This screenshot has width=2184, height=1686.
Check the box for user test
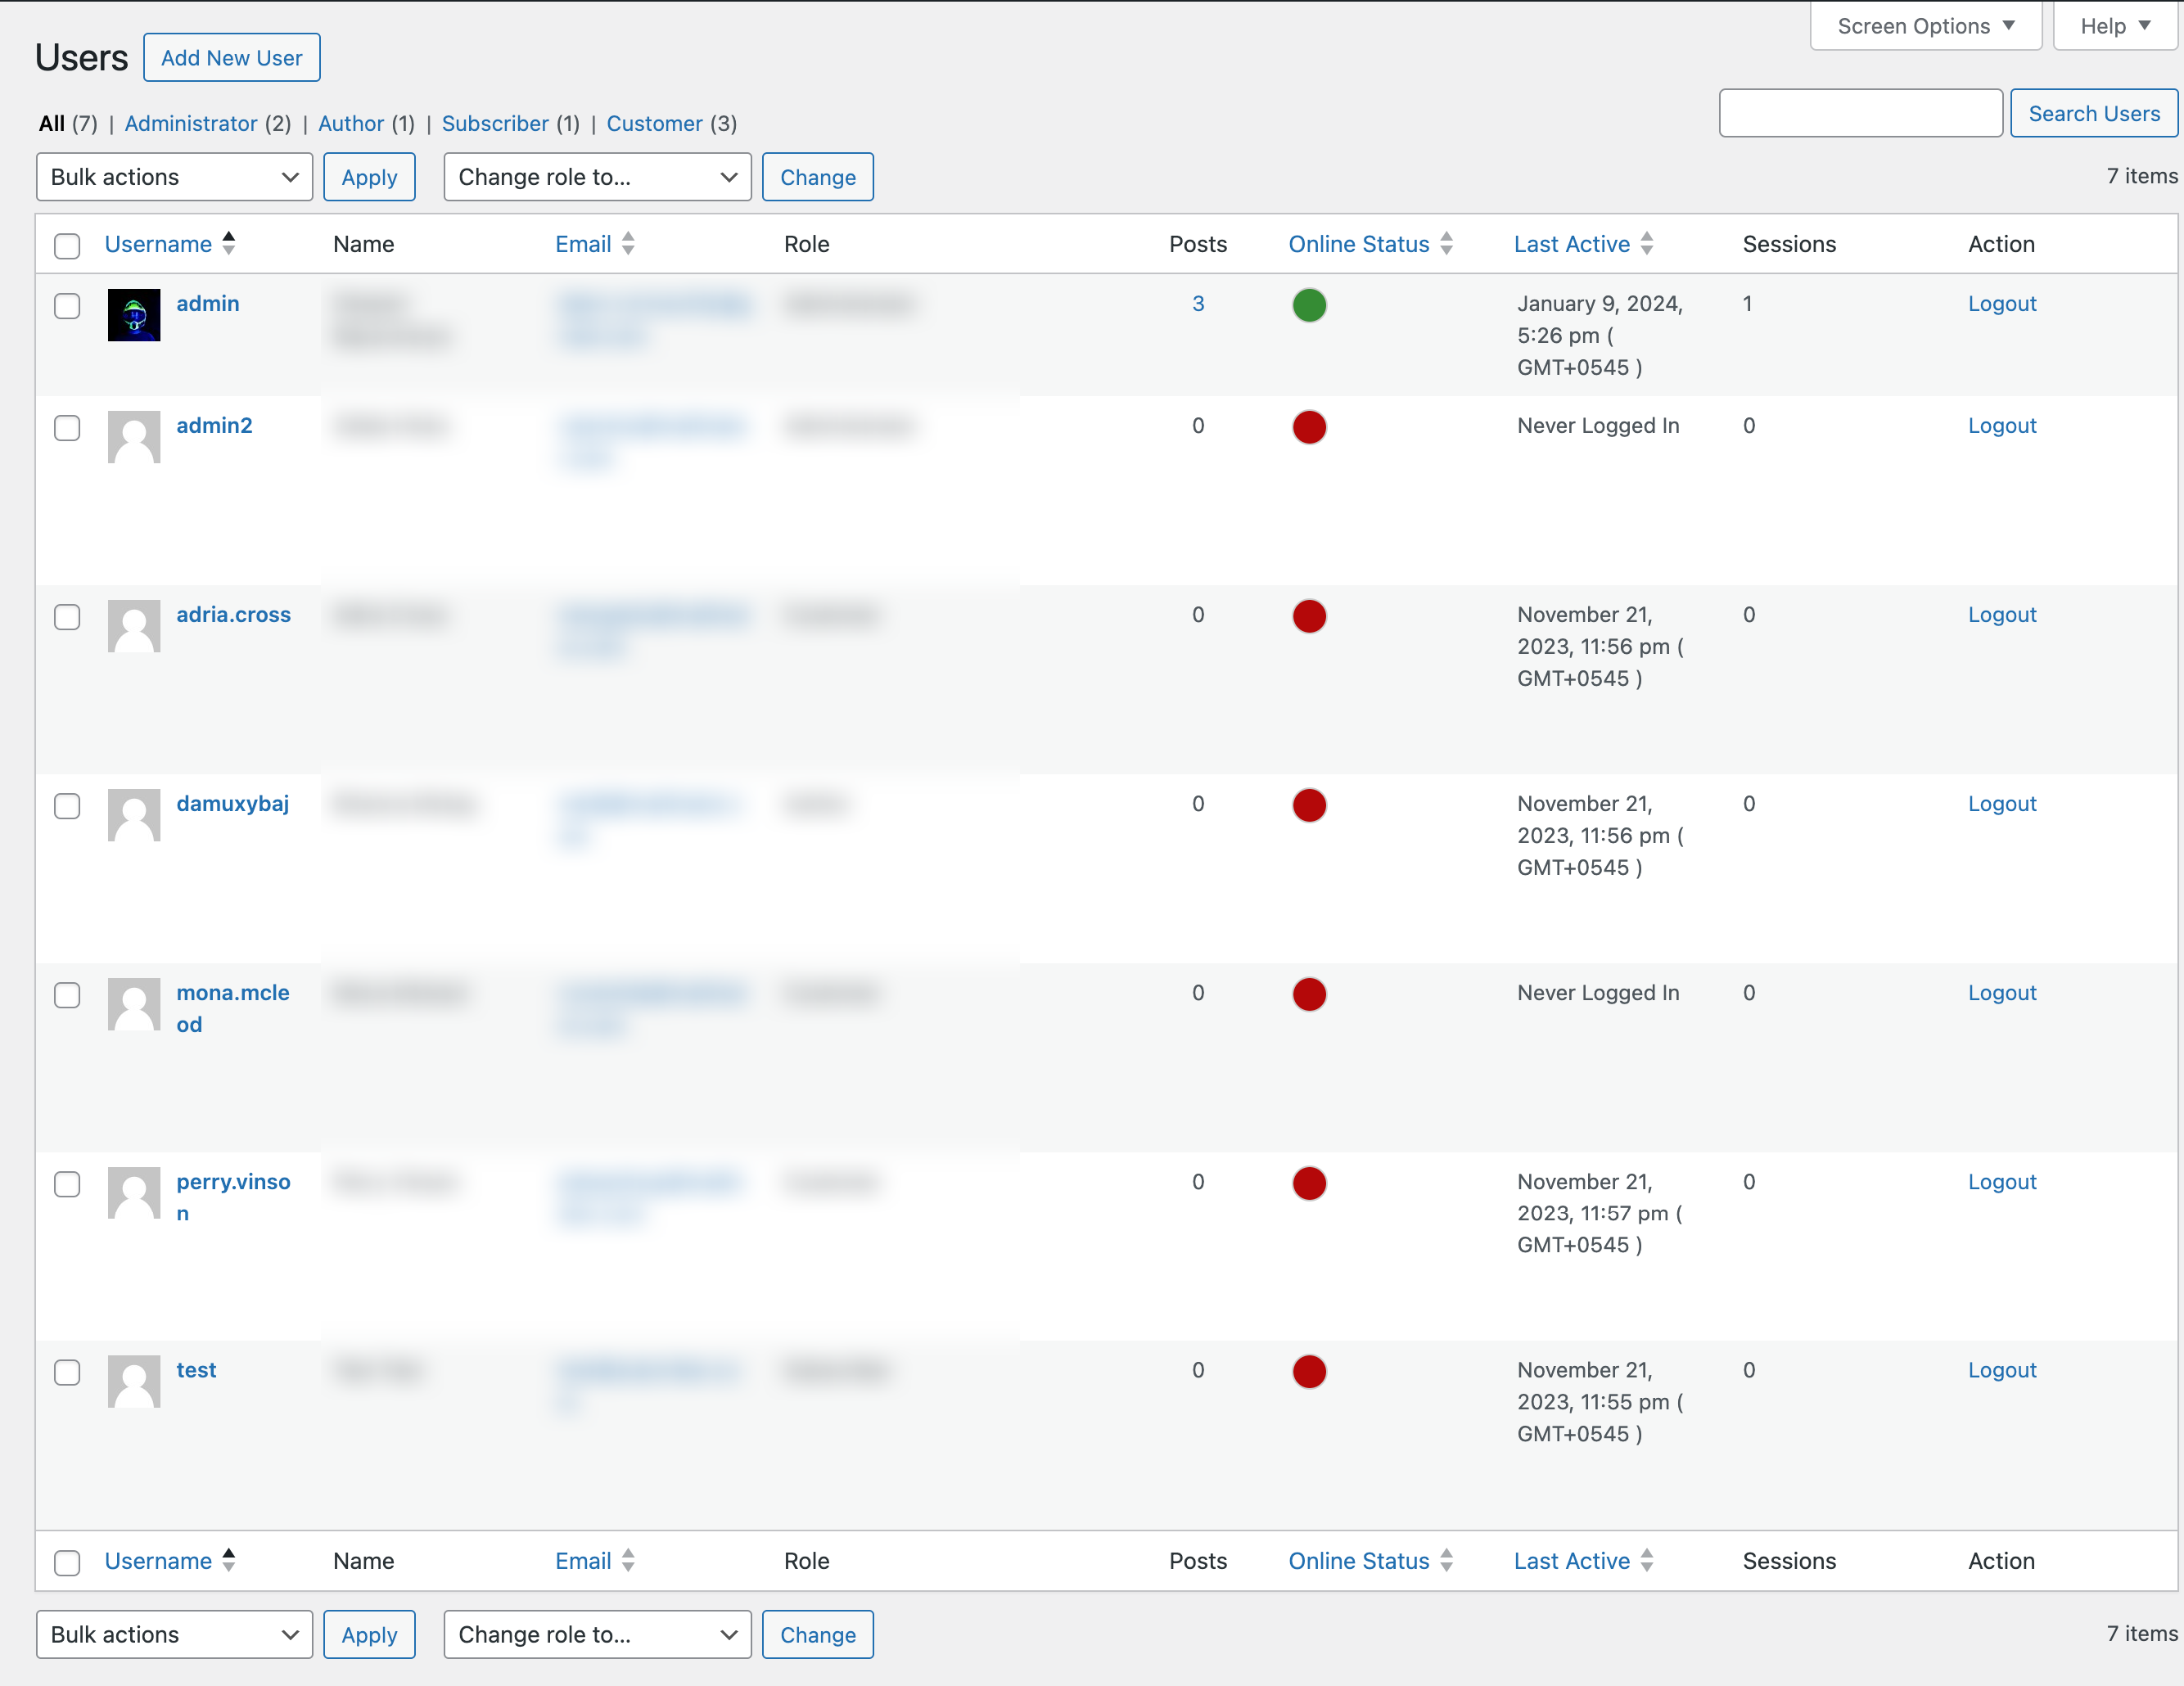(x=67, y=1372)
